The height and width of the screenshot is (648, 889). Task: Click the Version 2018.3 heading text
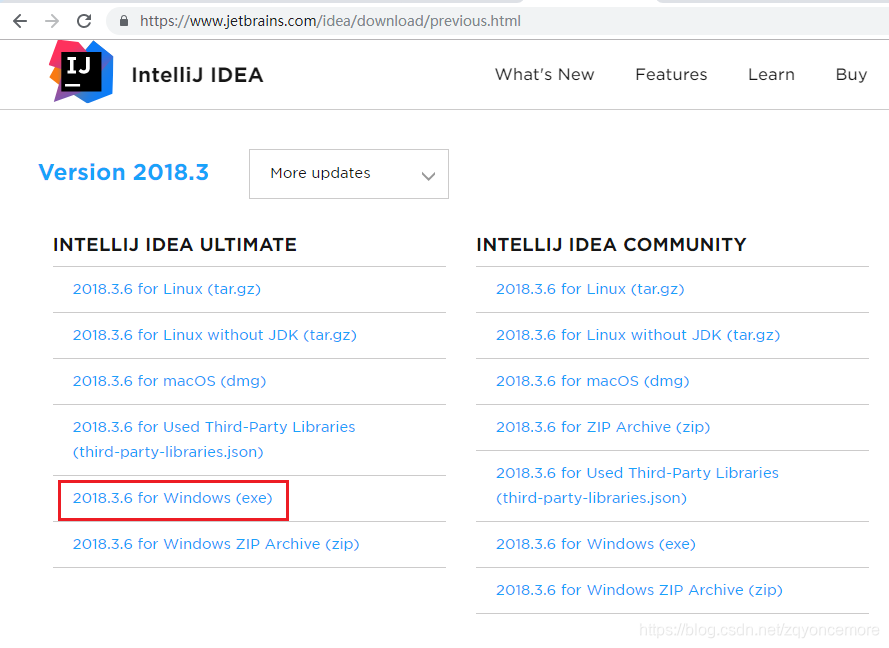click(x=123, y=172)
